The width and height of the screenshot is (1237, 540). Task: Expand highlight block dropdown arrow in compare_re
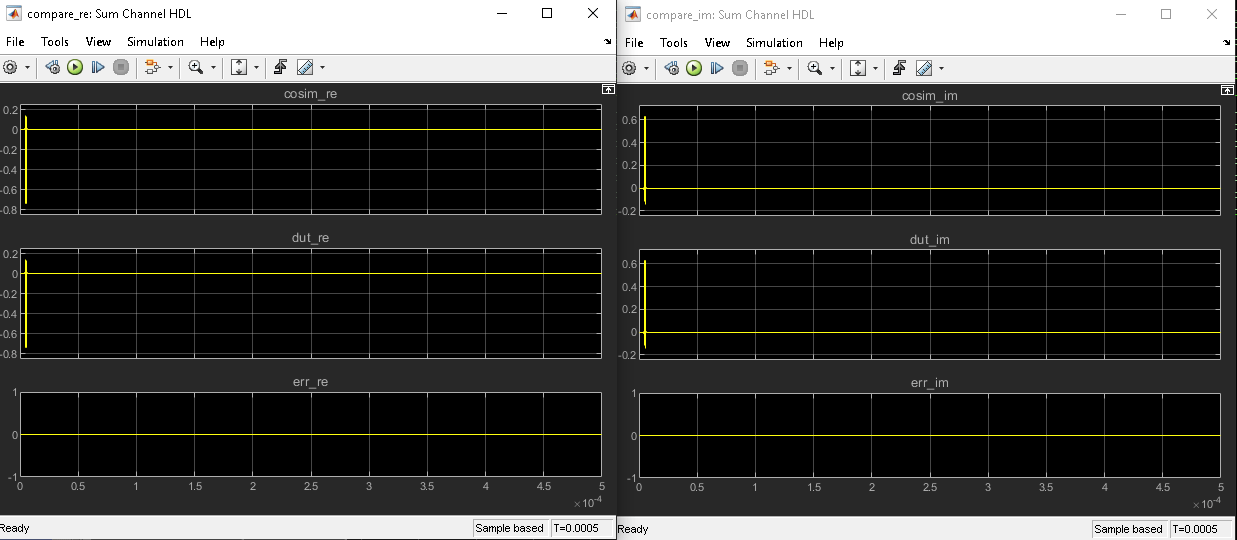[x=169, y=68]
